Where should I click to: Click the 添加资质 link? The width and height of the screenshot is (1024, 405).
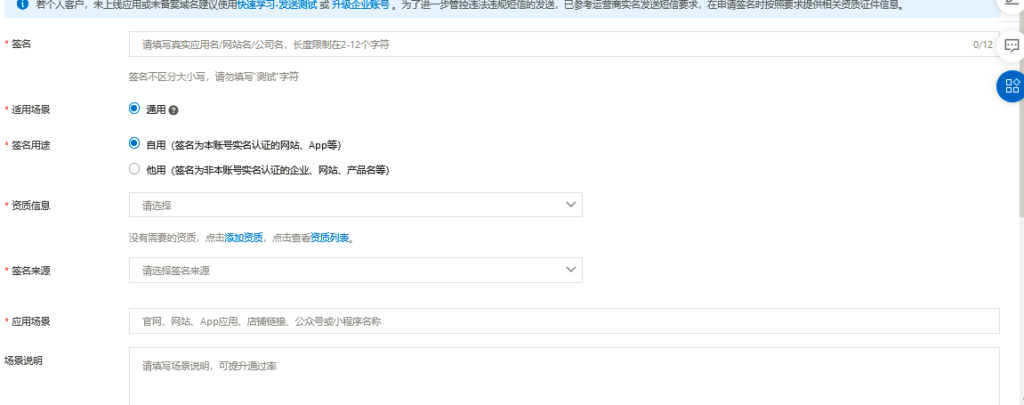point(244,238)
